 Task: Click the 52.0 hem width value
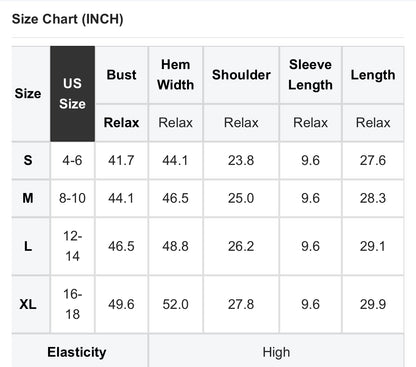176,304
